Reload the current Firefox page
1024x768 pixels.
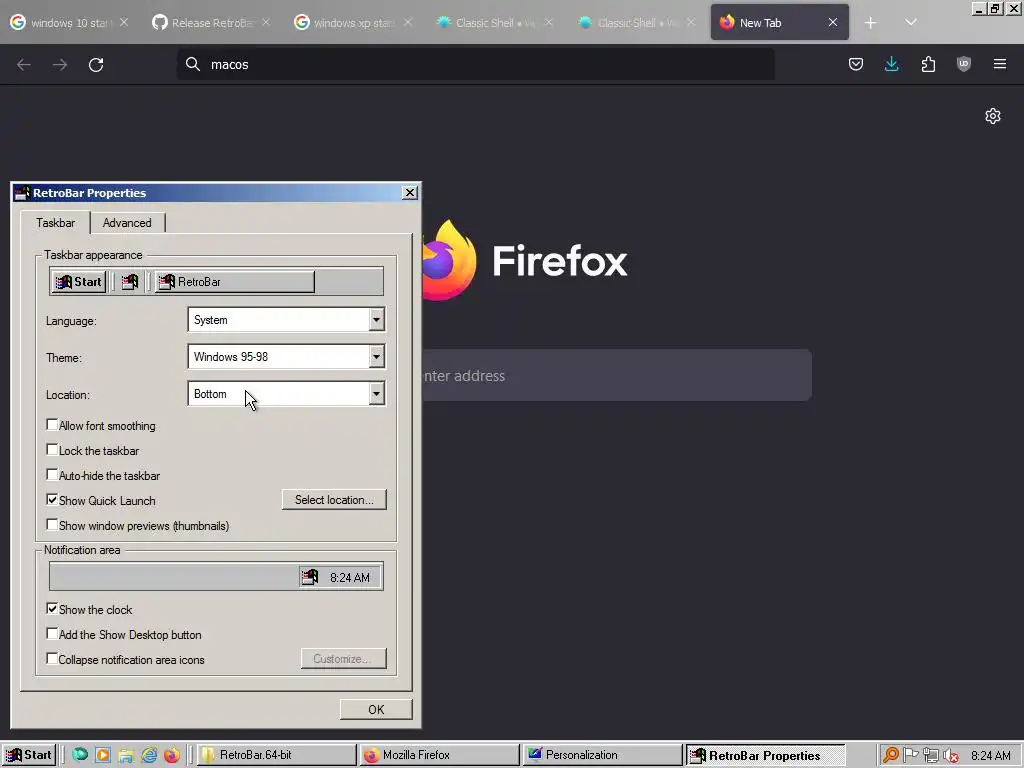(96, 64)
